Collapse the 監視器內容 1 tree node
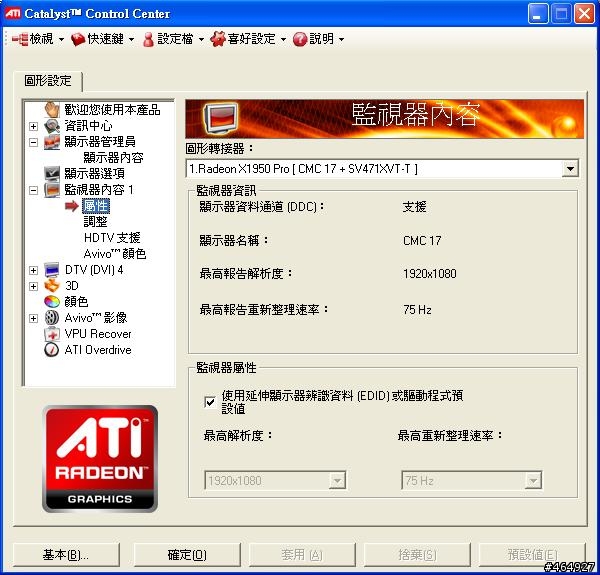600x575 pixels. pyautogui.click(x=34, y=190)
